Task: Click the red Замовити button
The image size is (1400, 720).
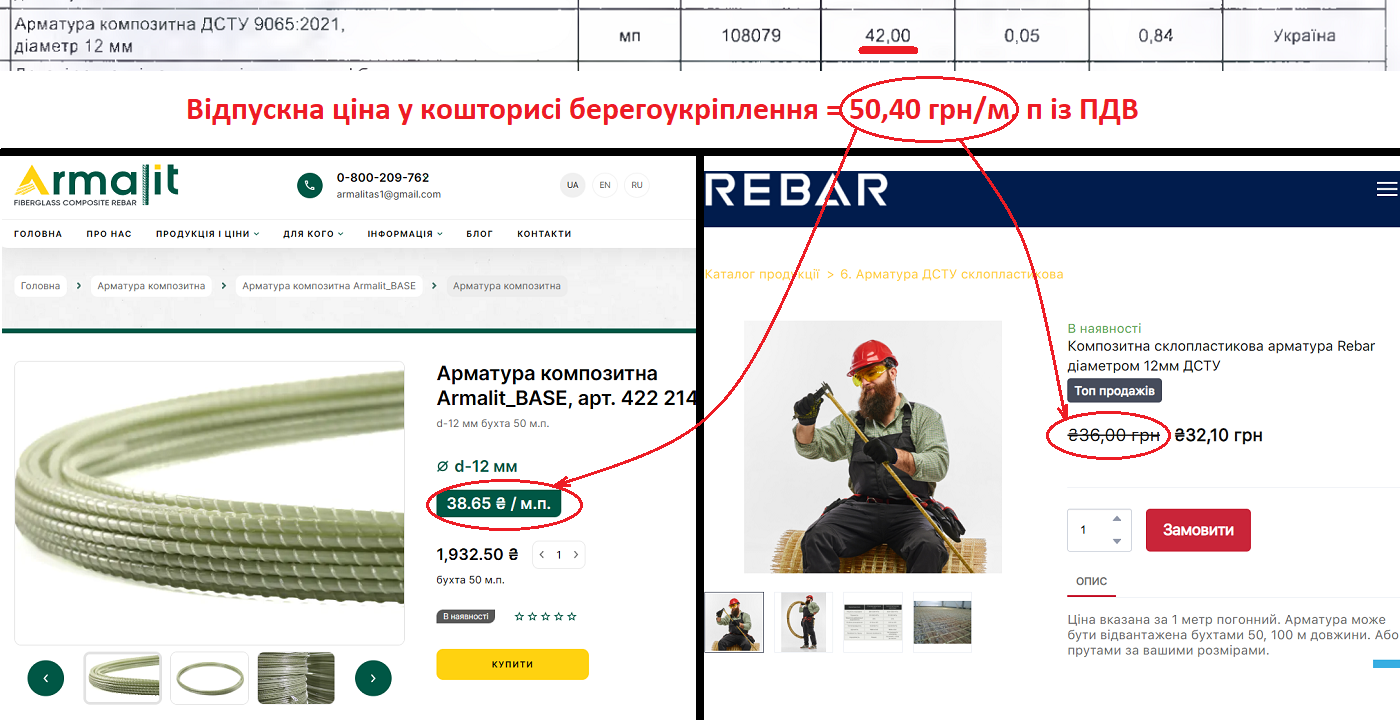Action: point(1198,530)
